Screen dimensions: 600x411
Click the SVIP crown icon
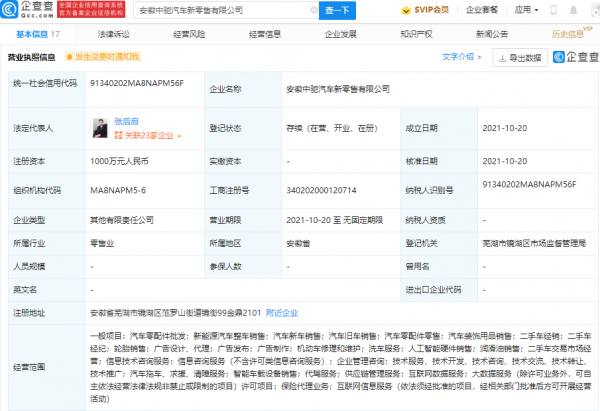tap(406, 10)
